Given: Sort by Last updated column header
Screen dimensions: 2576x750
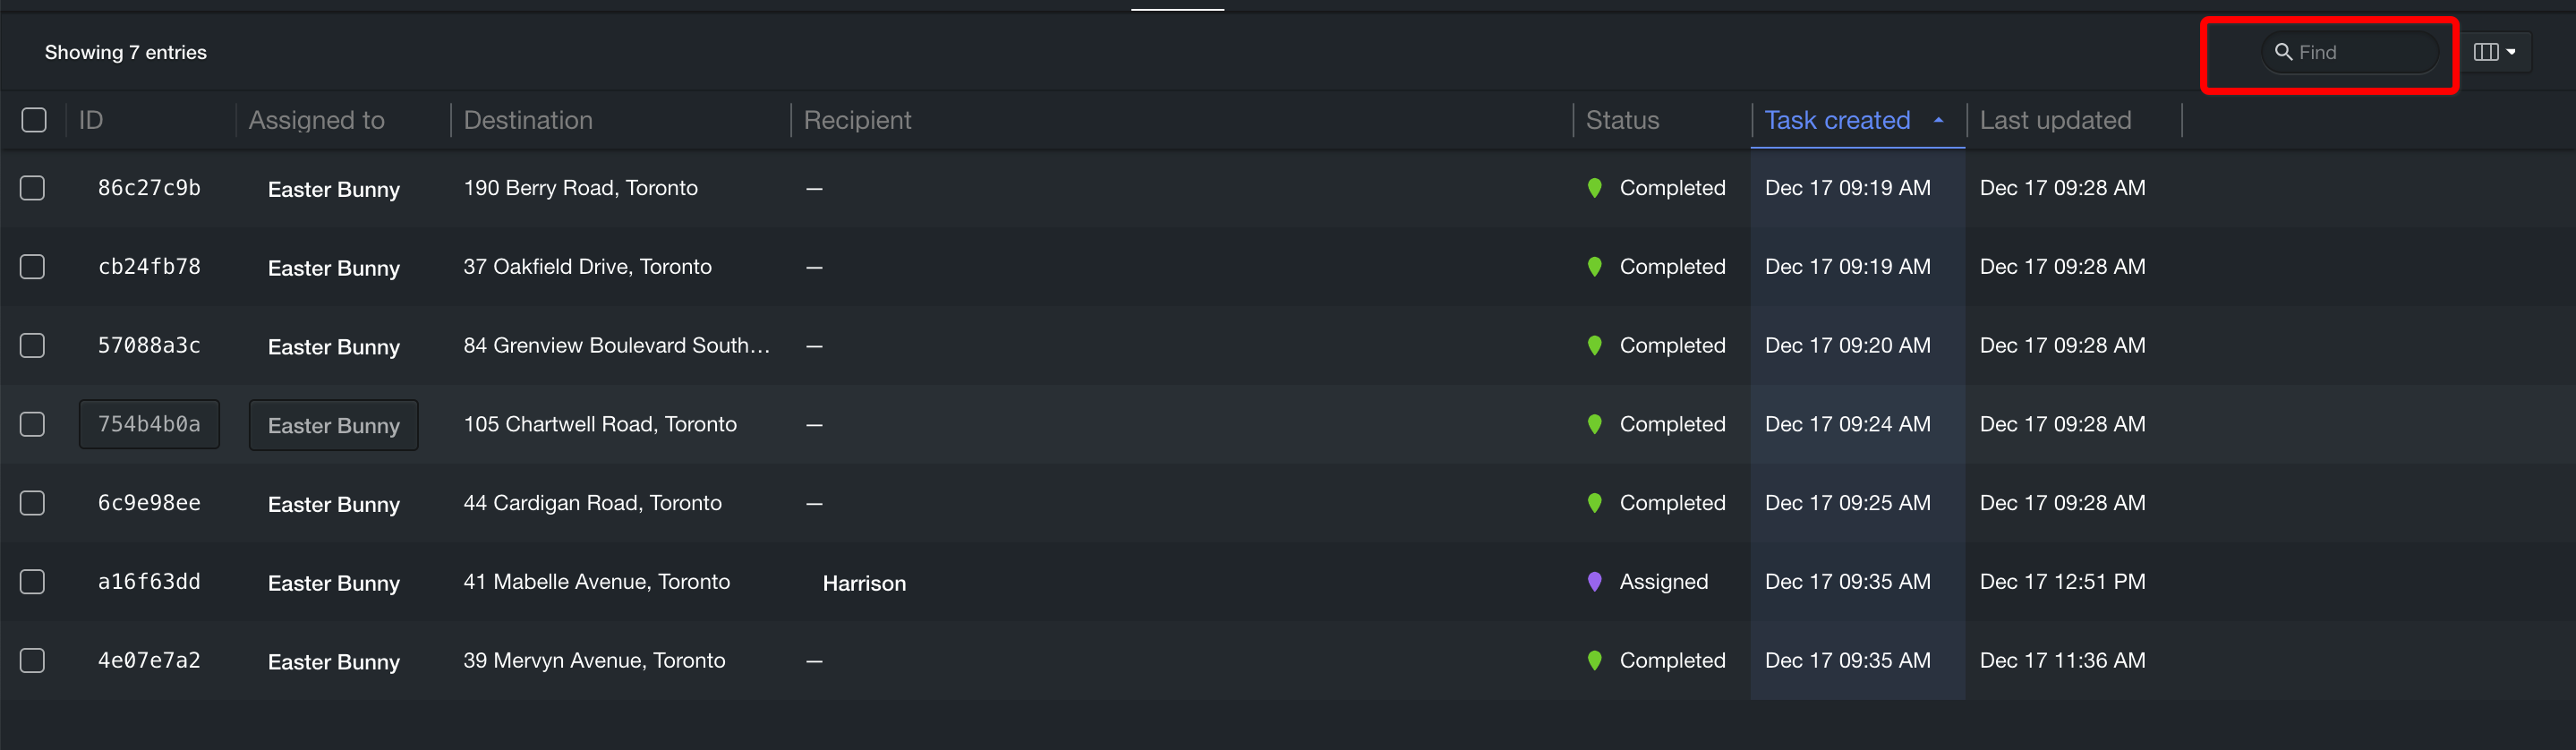Looking at the screenshot, I should (2055, 120).
